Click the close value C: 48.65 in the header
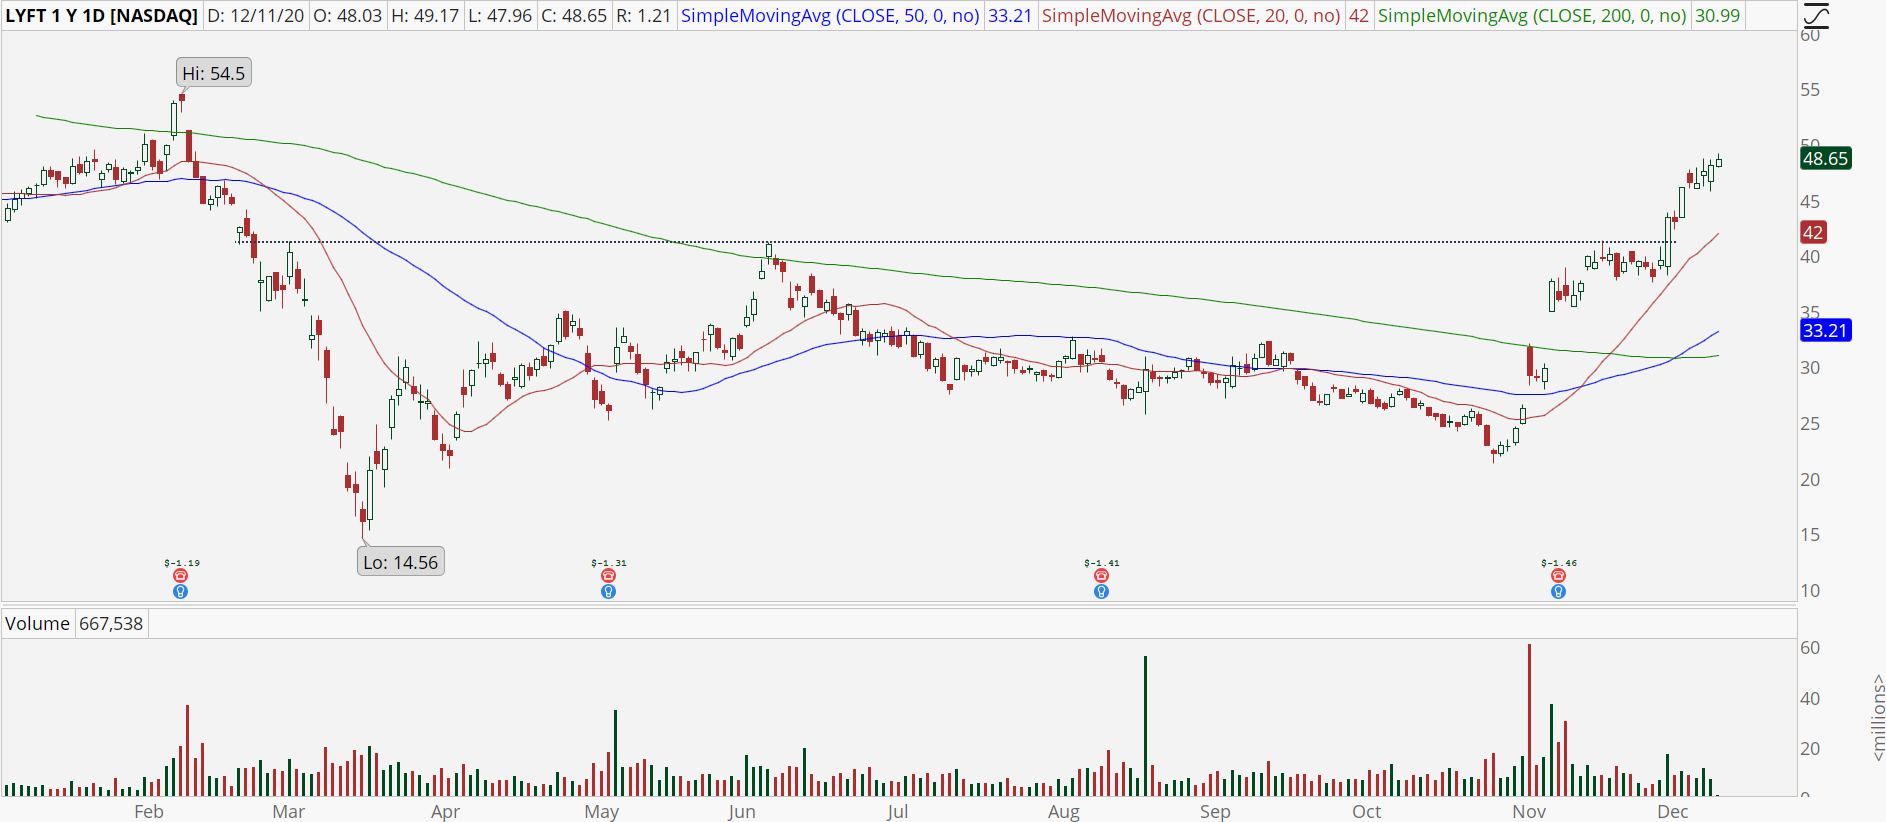The width and height of the screenshot is (1886, 822). (x=574, y=16)
